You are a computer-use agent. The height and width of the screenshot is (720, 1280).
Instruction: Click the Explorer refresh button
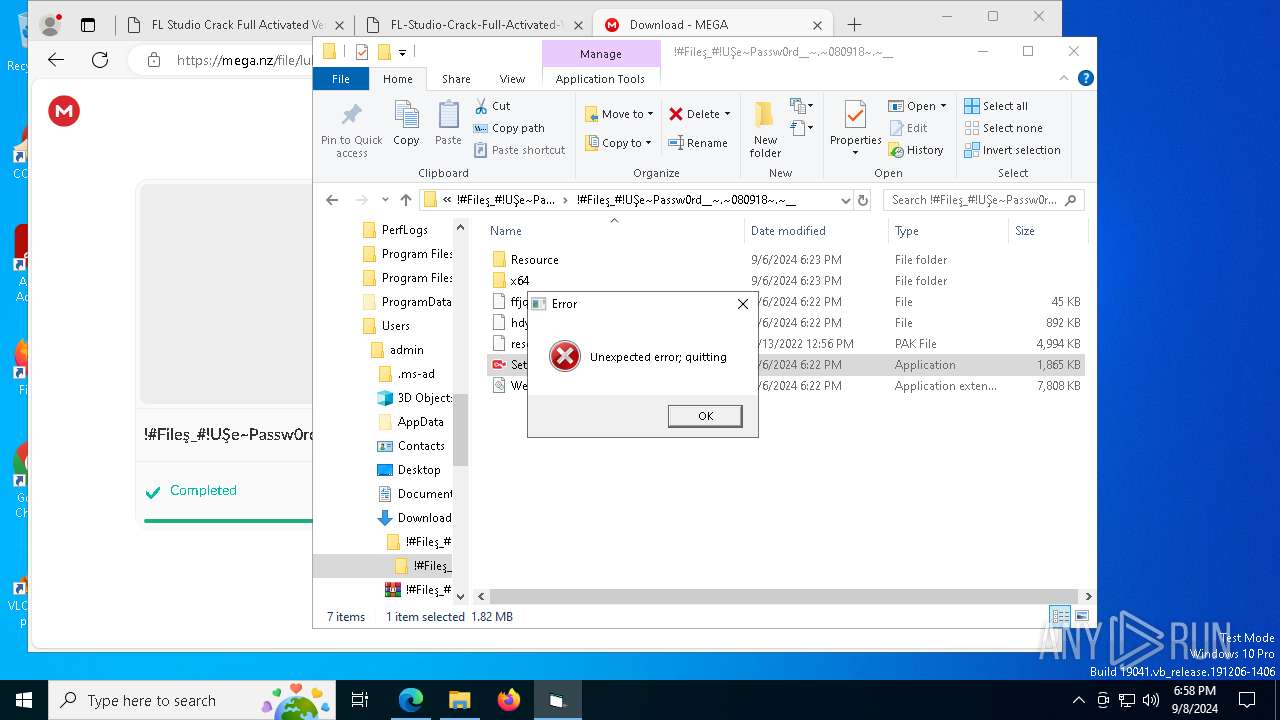click(x=863, y=200)
